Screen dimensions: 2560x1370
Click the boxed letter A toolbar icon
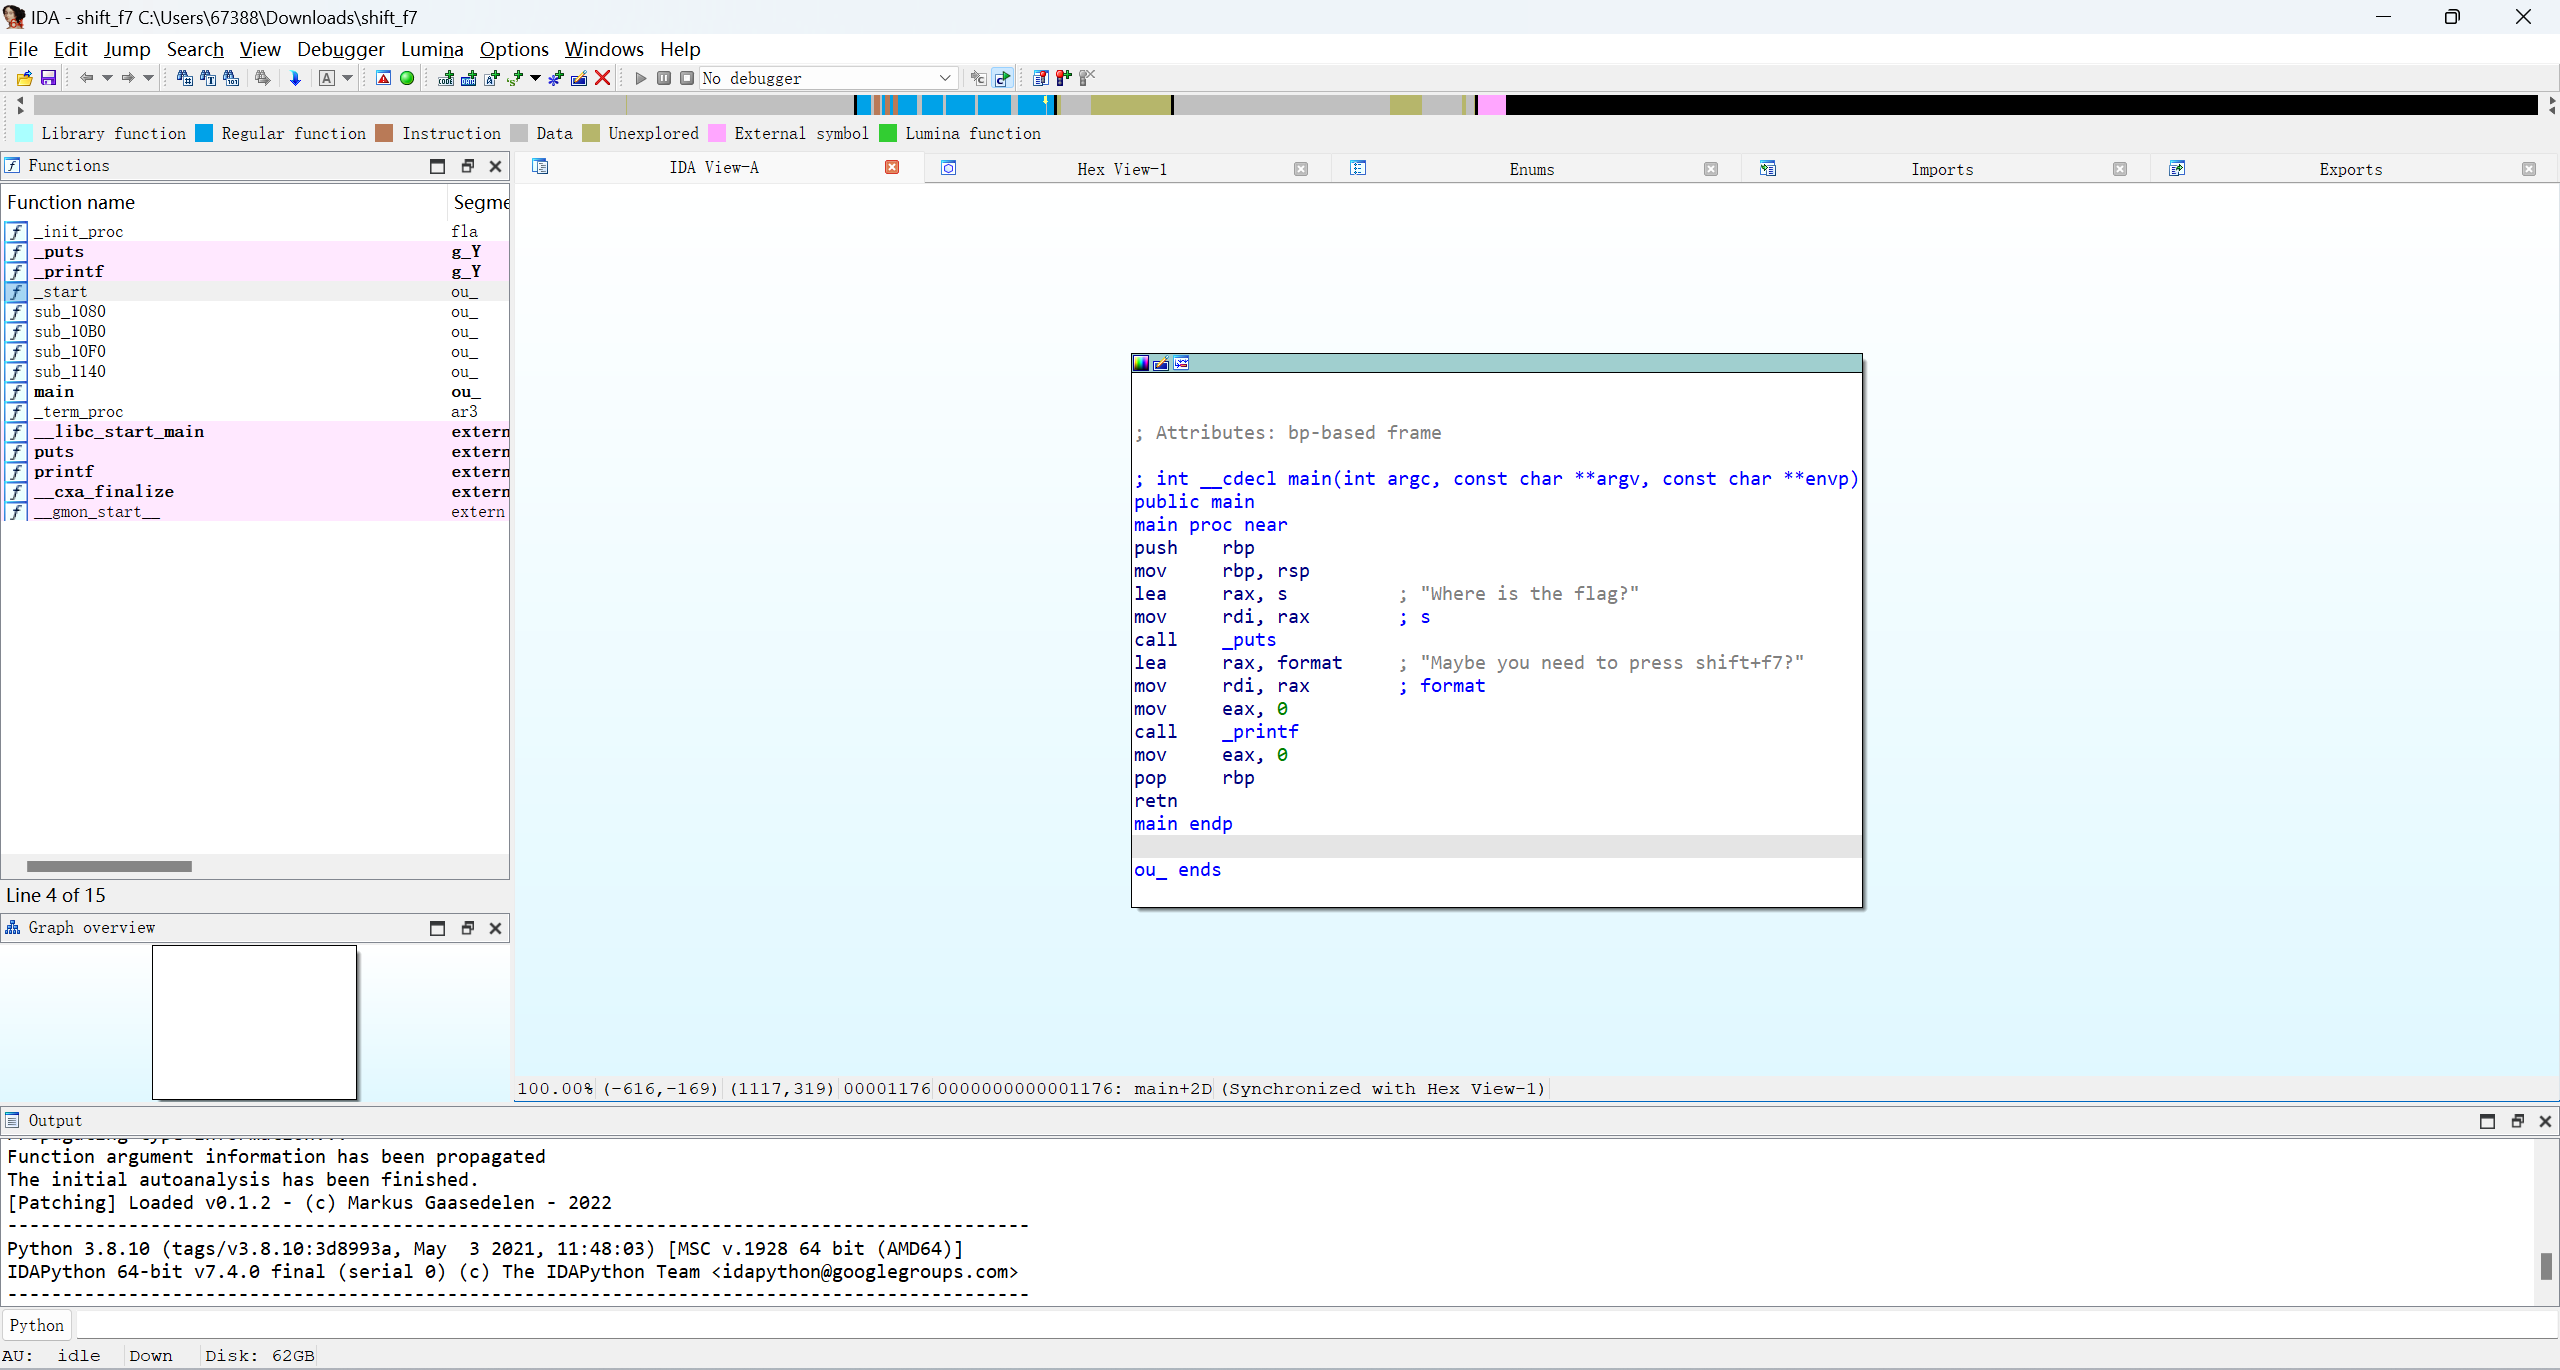point(327,78)
